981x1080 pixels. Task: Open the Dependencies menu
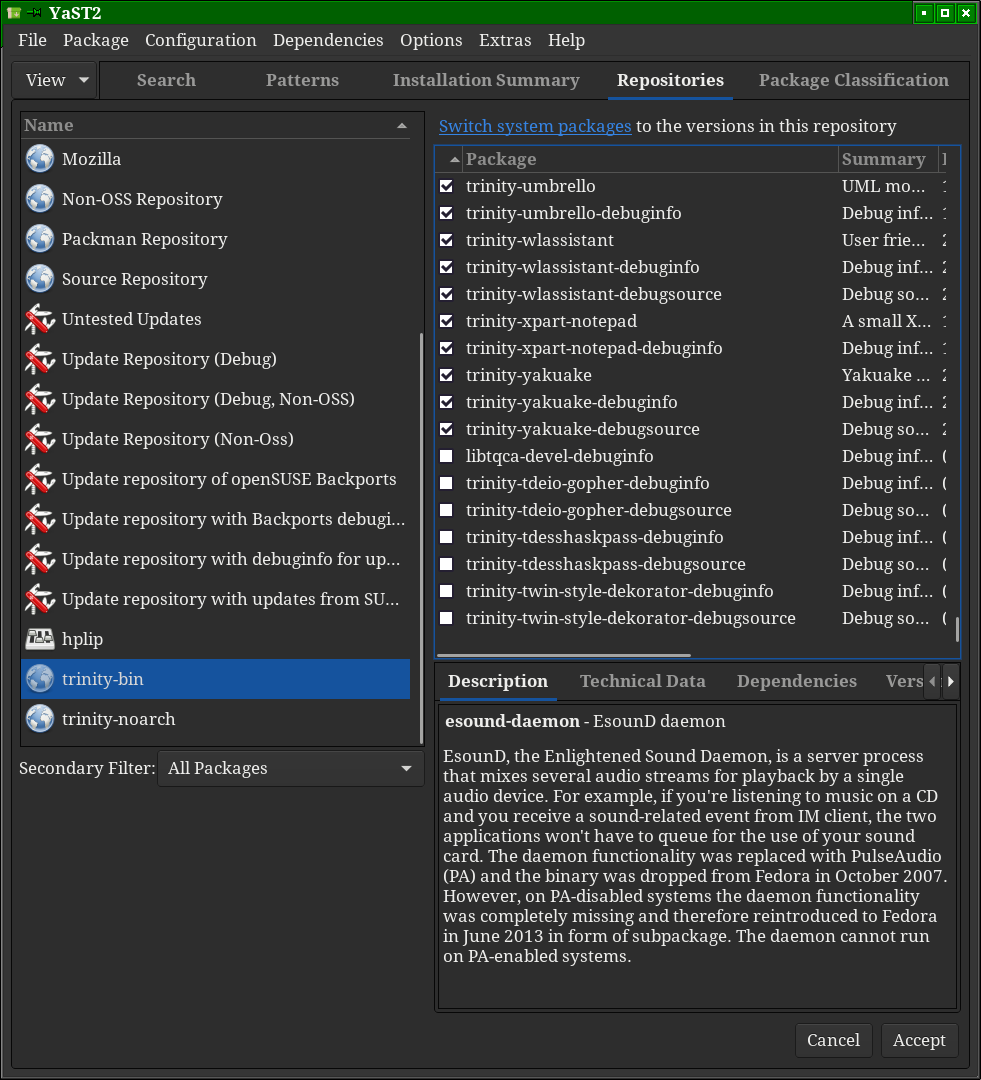[x=328, y=40]
